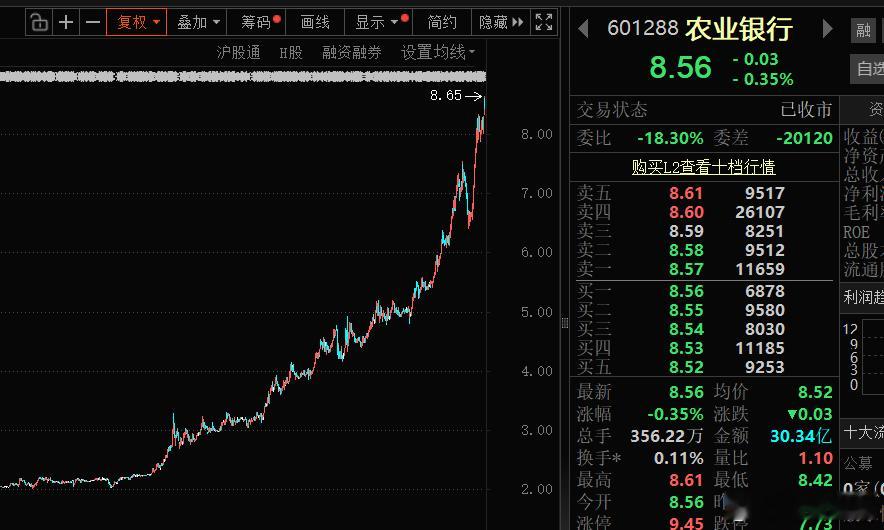The width and height of the screenshot is (884, 530).
Task: Zoom in chart with plus icon
Action: pyautogui.click(x=66, y=23)
